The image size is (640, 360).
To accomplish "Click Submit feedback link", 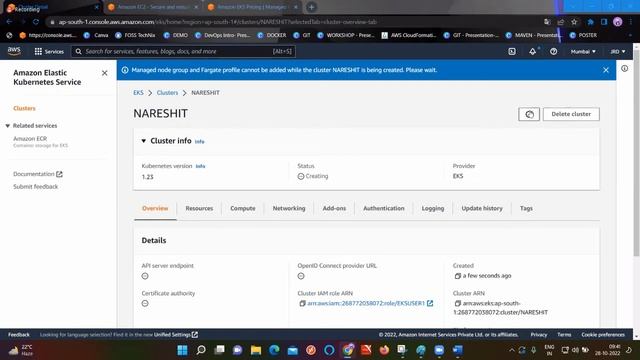I will click(36, 187).
